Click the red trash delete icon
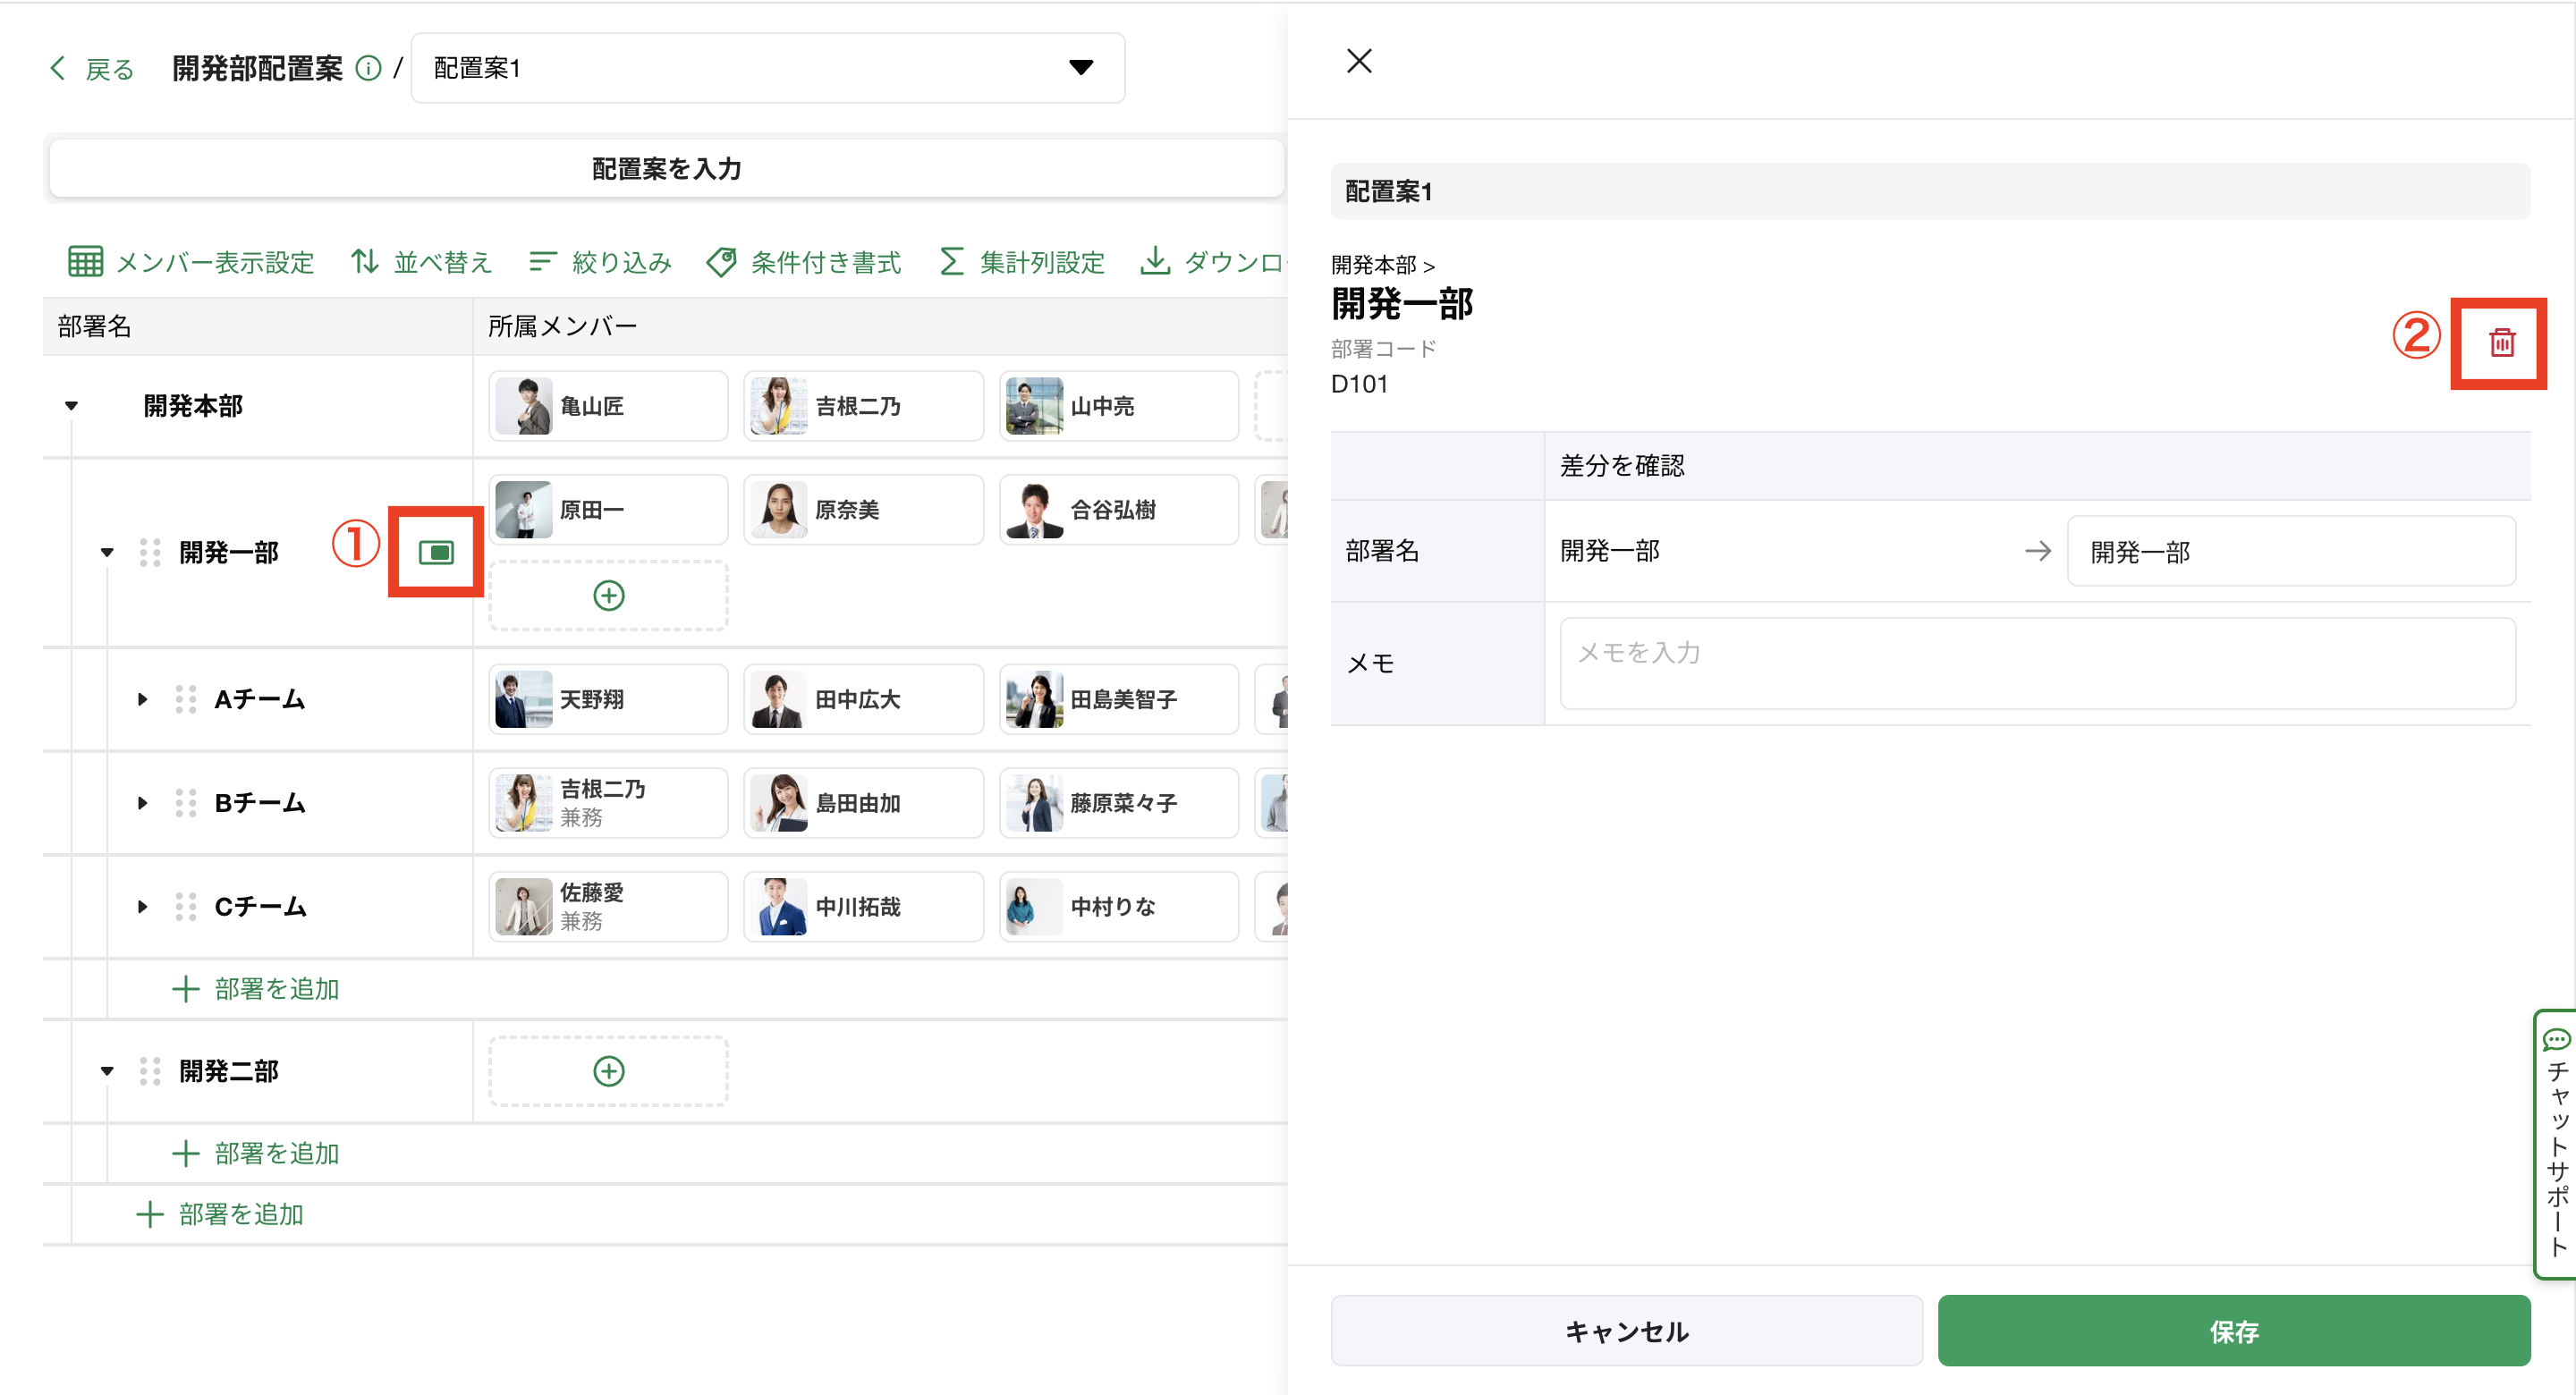2576x1395 pixels. point(2501,343)
